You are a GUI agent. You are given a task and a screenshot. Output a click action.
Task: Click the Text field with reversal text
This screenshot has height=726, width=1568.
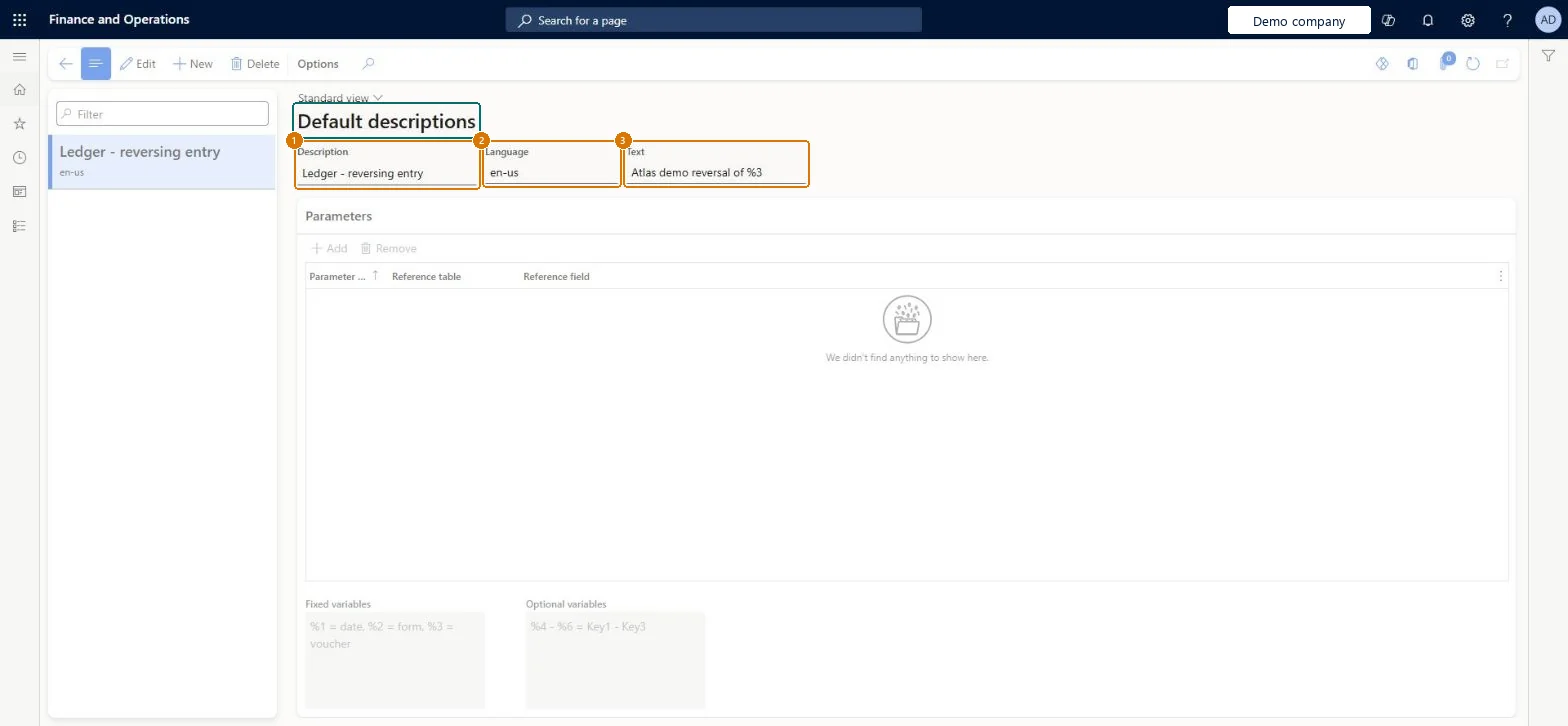click(716, 173)
